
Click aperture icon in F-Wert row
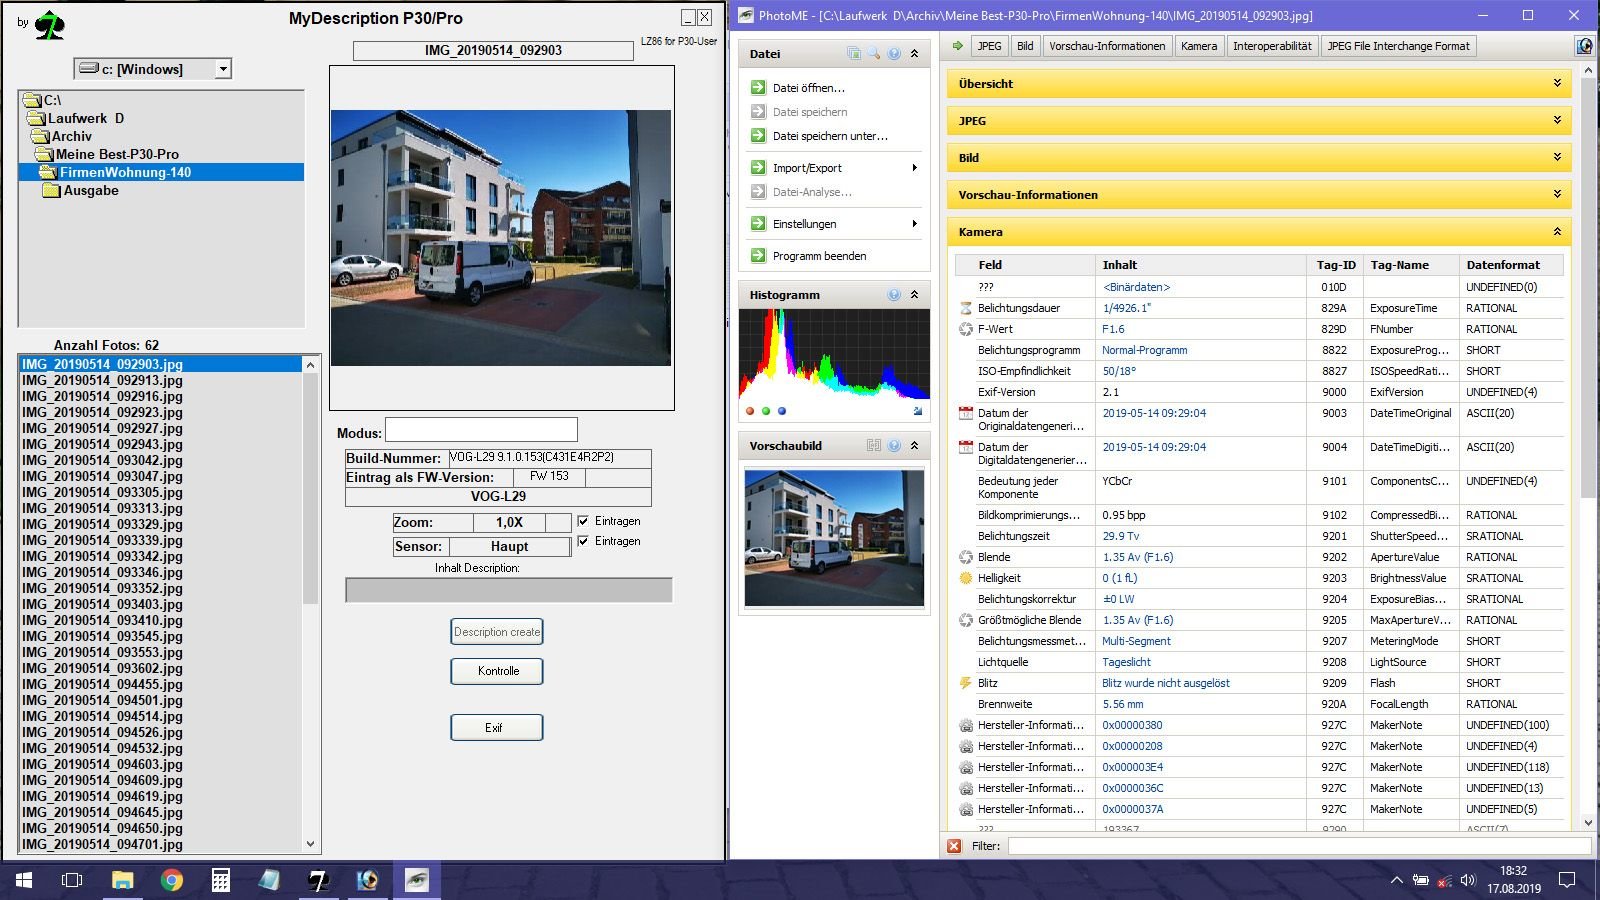966,329
